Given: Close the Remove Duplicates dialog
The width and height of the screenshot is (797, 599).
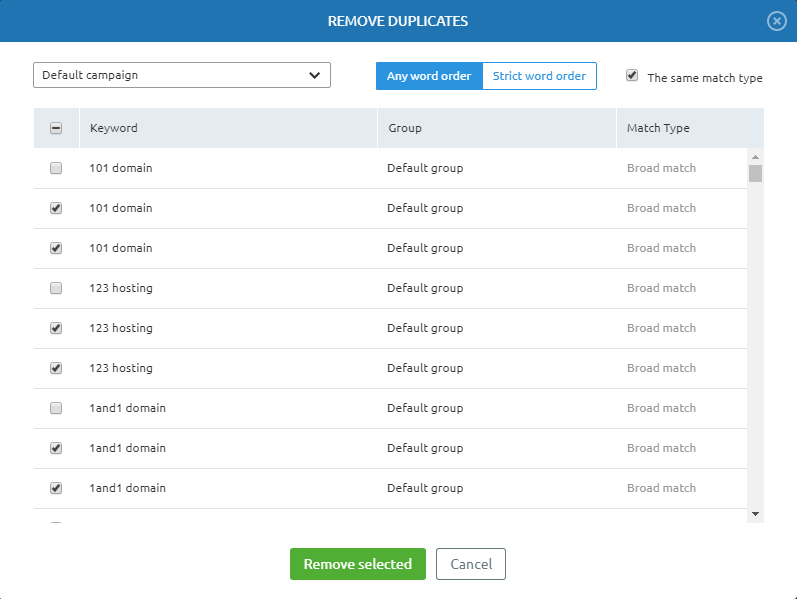Looking at the screenshot, I should point(776,21).
